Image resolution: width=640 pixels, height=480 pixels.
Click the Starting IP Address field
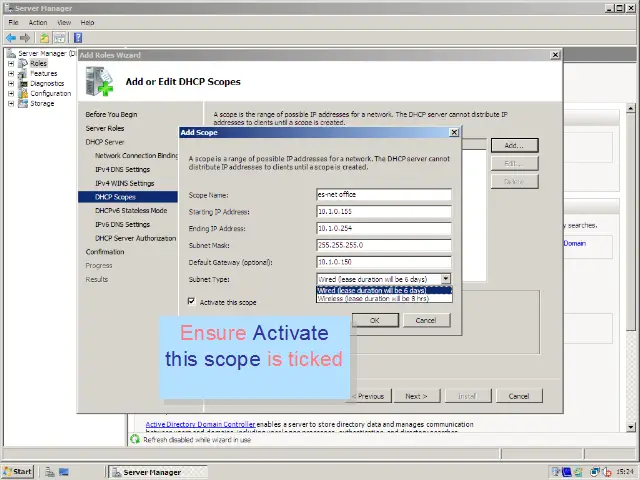click(x=384, y=211)
